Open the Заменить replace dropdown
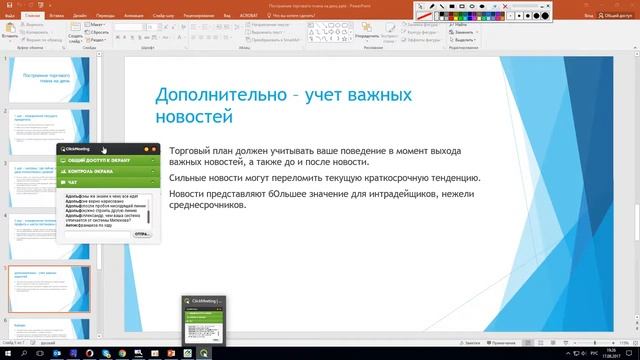The height and width of the screenshot is (360, 640). pyautogui.click(x=463, y=32)
